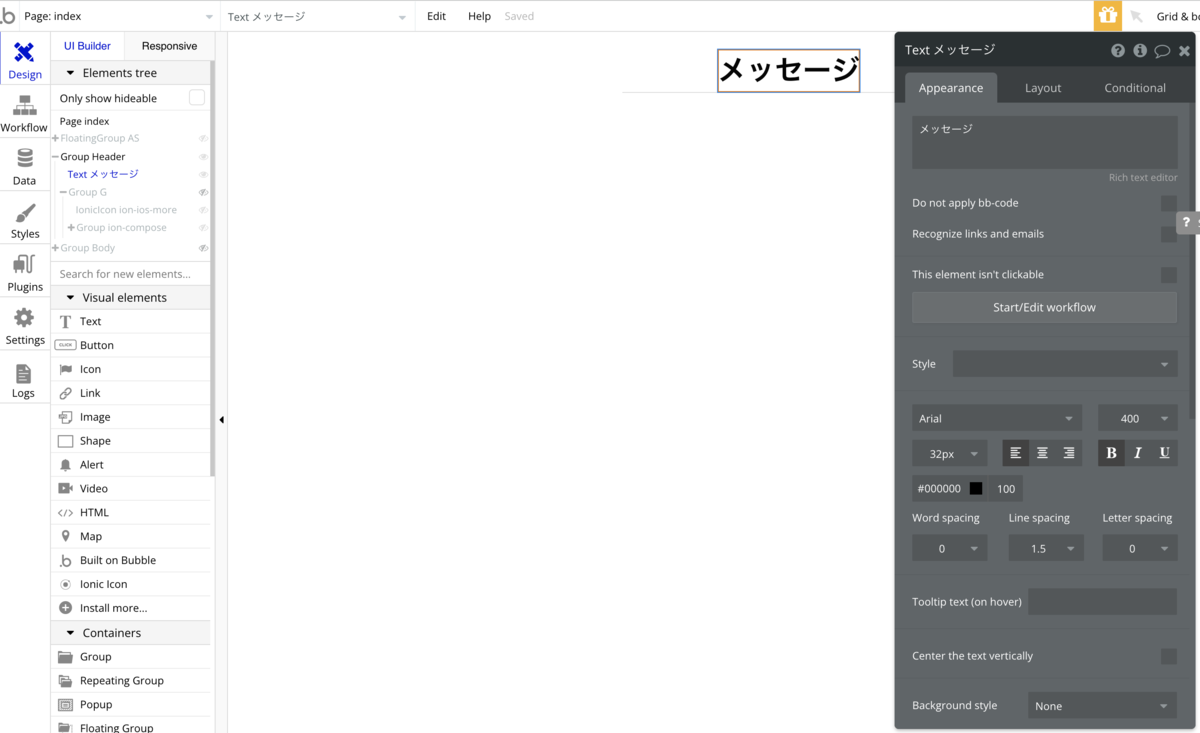Open the Workflow section icon
The width and height of the screenshot is (1200, 733).
[x=24, y=106]
